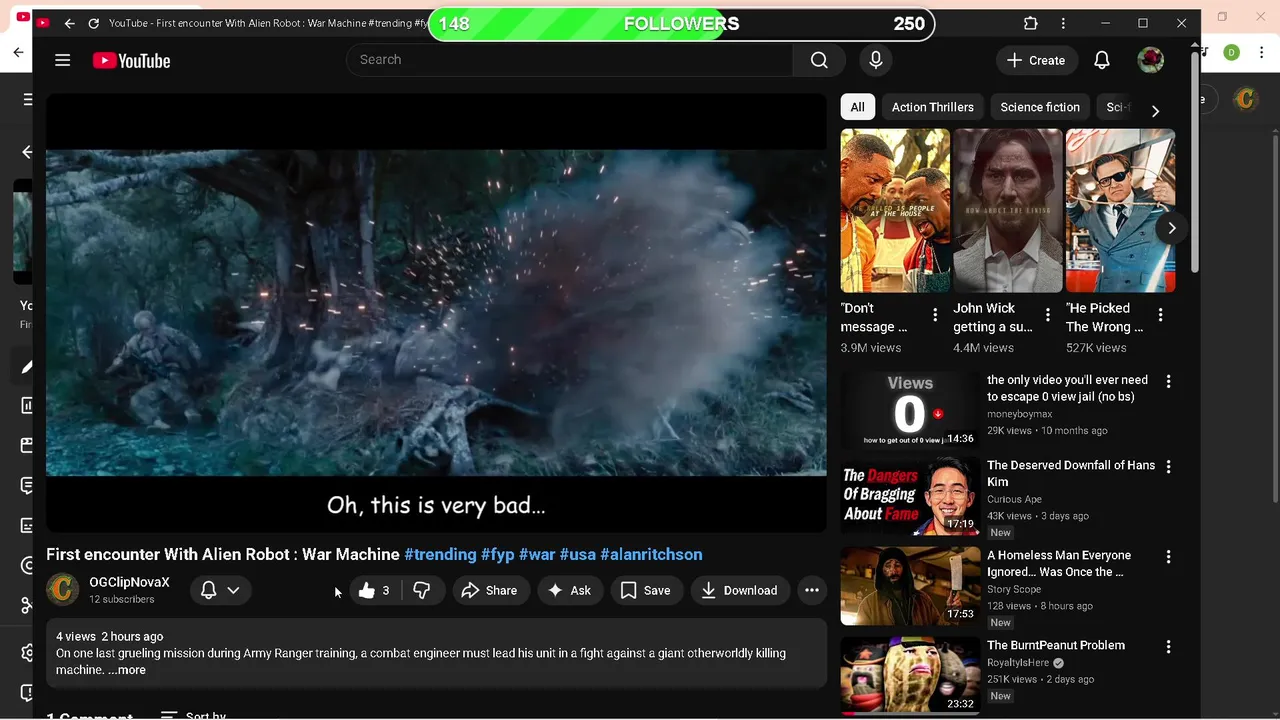Image resolution: width=1280 pixels, height=720 pixels.
Task: Open browser extensions puzzle icon
Action: [1031, 23]
